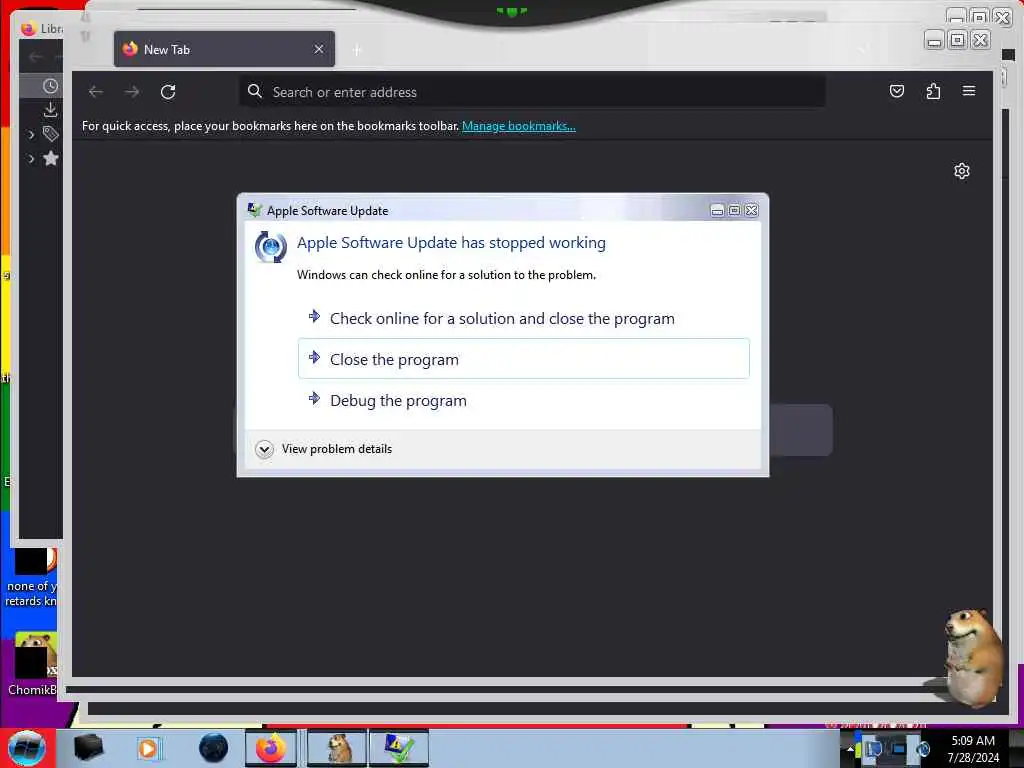Open the 'none of y' desktop icon

tap(31, 579)
